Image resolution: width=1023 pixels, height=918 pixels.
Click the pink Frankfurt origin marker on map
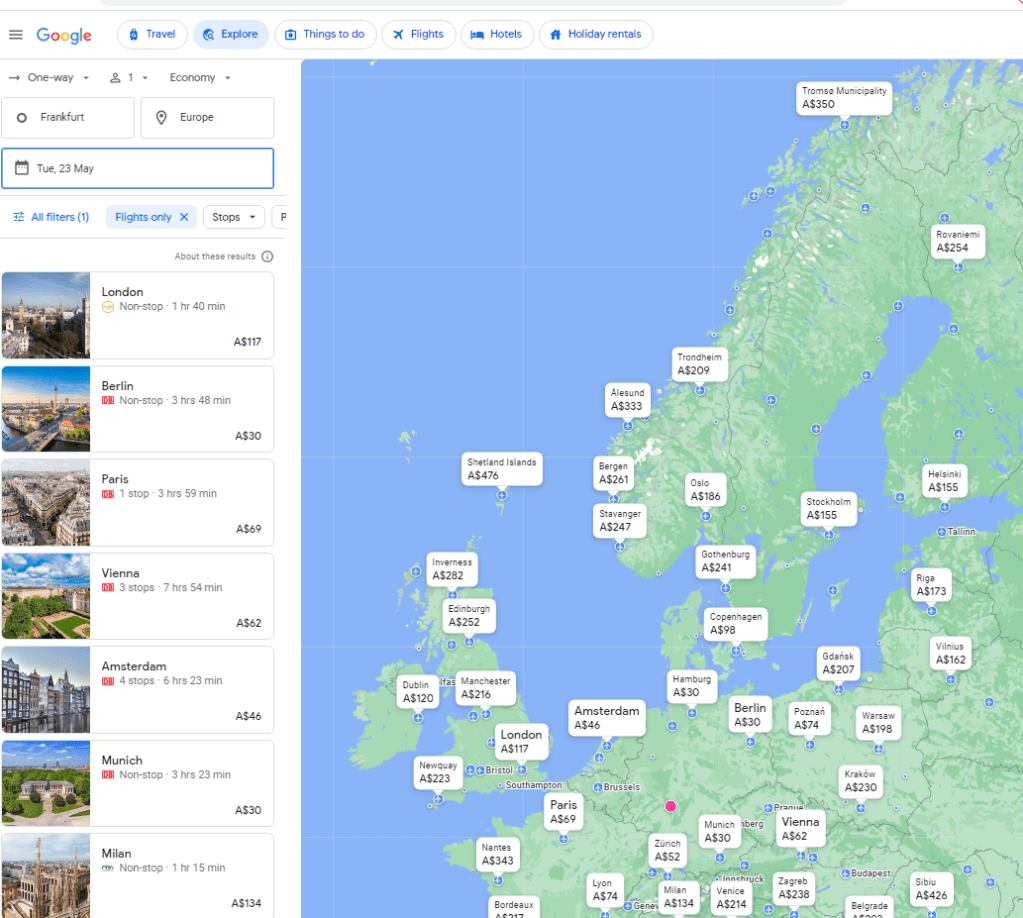click(670, 806)
